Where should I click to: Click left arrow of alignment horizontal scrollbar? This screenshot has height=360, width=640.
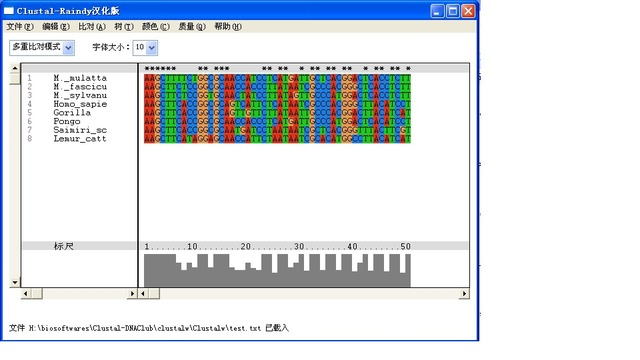point(143,293)
